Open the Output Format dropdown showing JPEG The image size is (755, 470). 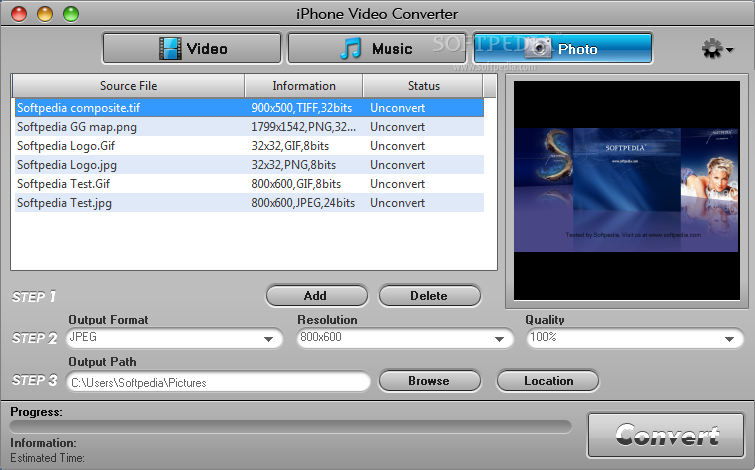tap(174, 338)
